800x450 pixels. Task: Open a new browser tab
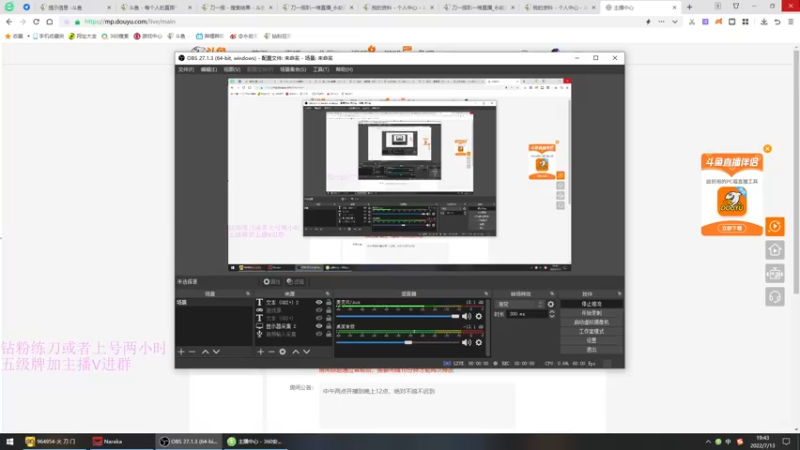click(689, 7)
